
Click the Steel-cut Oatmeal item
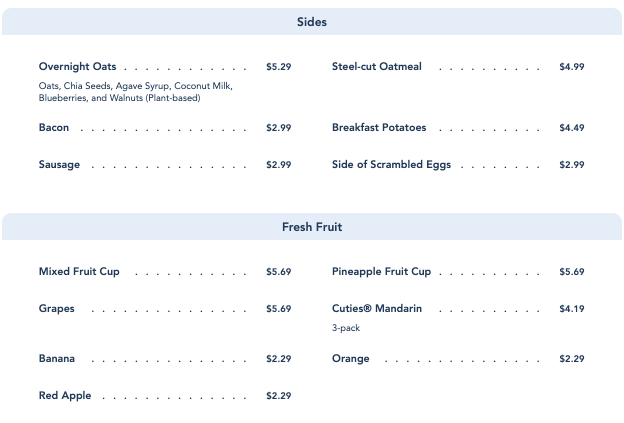[377, 67]
